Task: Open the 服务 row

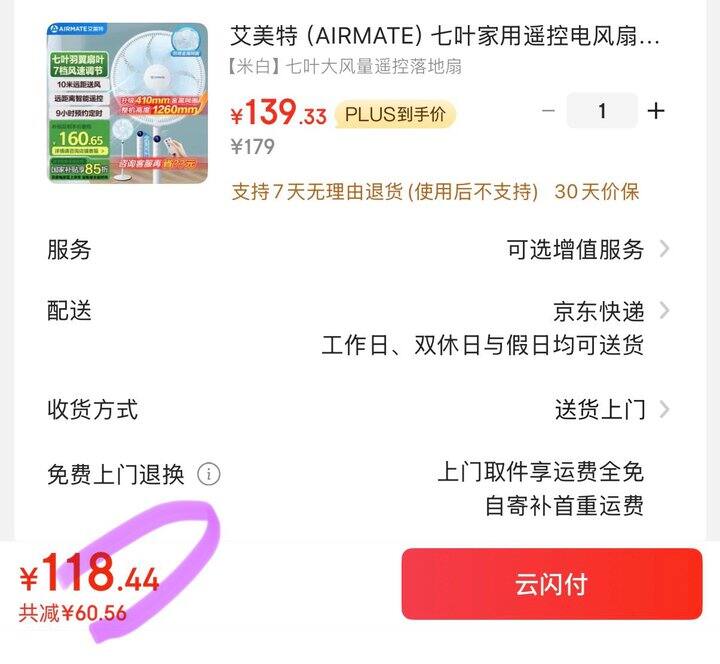Action: pyautogui.click(x=358, y=249)
